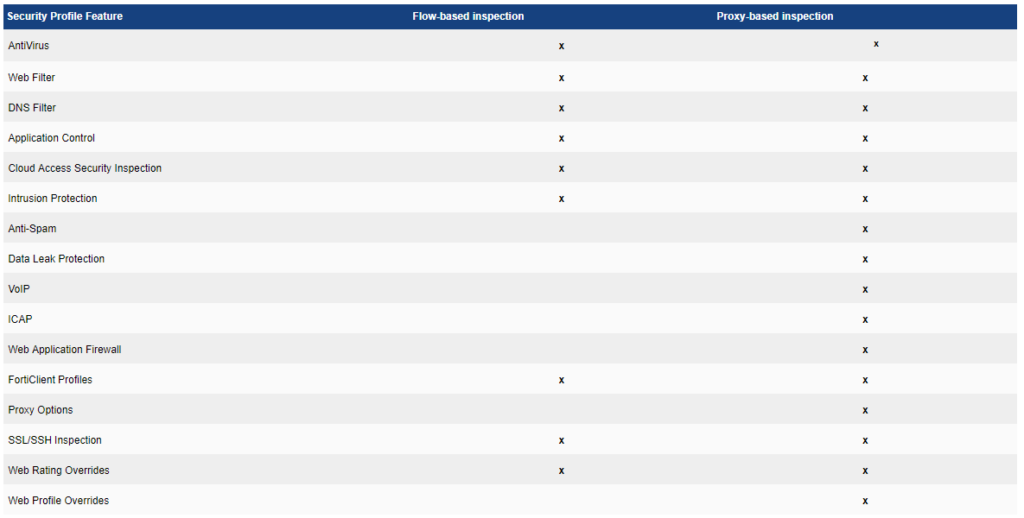Select the Data Leak Protection label
Viewport: 1024px width, 518px height.
(x=56, y=259)
